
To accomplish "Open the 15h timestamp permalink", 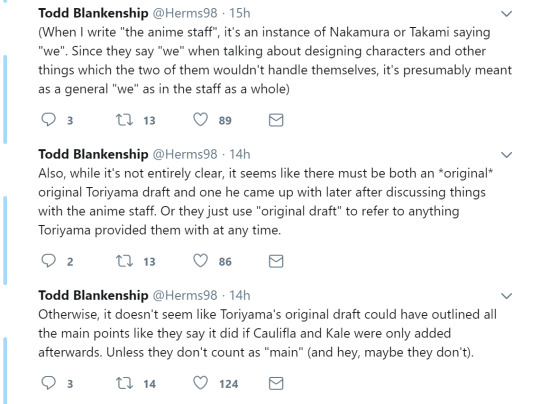I will [240, 13].
